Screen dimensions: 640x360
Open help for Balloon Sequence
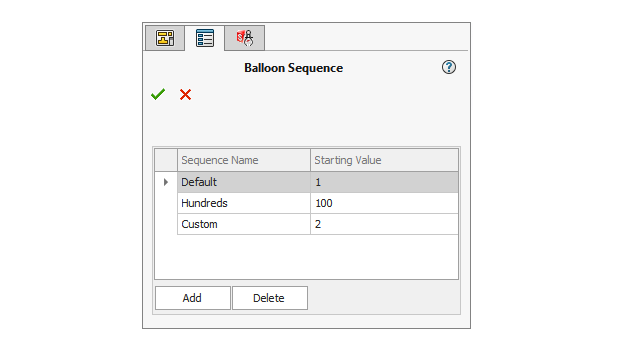[449, 67]
